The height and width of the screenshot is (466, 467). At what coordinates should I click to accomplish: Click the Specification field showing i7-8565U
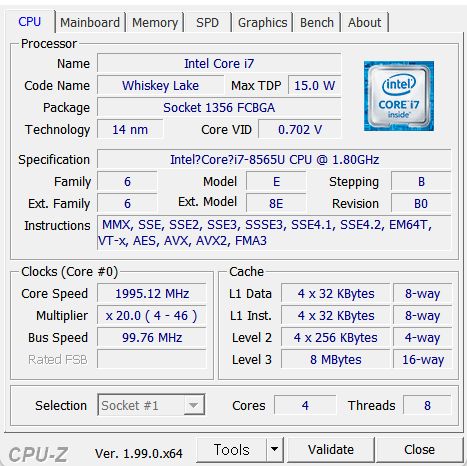point(274,159)
